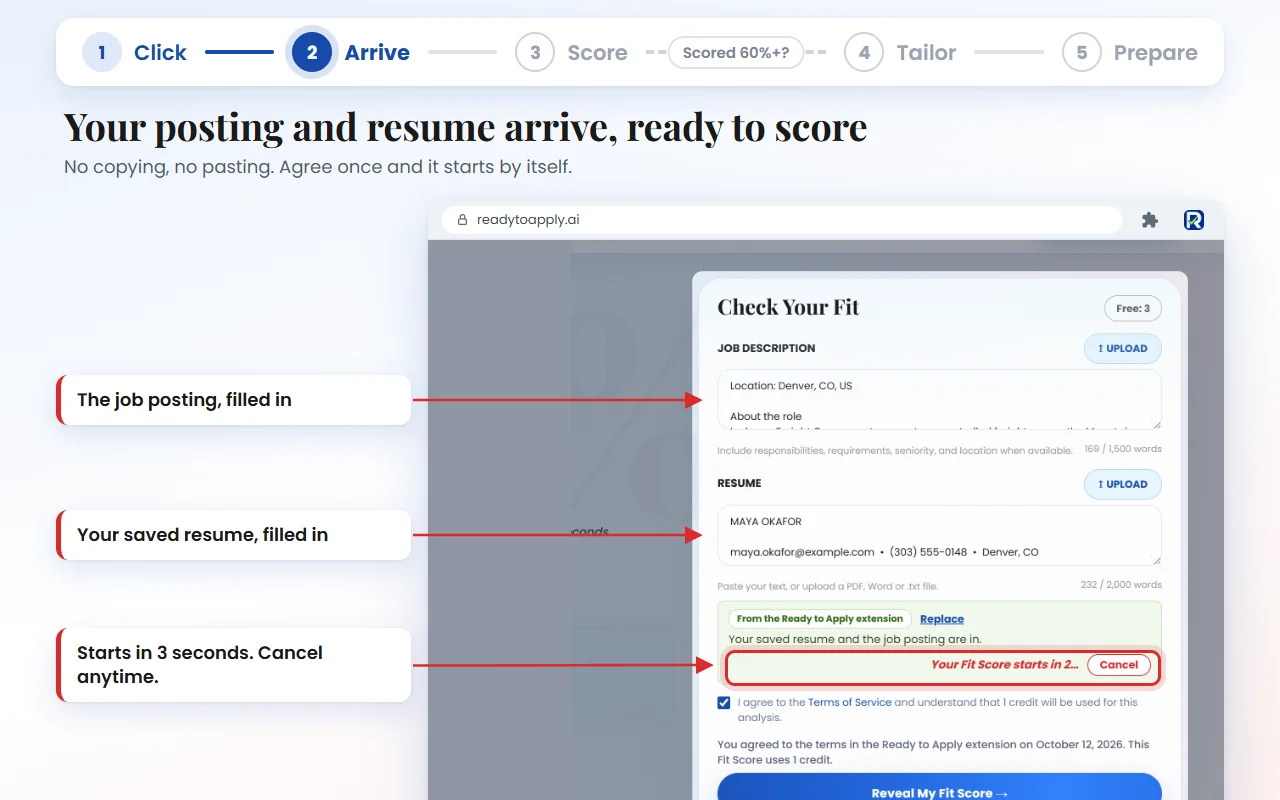Open the browser extensions puzzle icon

pyautogui.click(x=1150, y=220)
